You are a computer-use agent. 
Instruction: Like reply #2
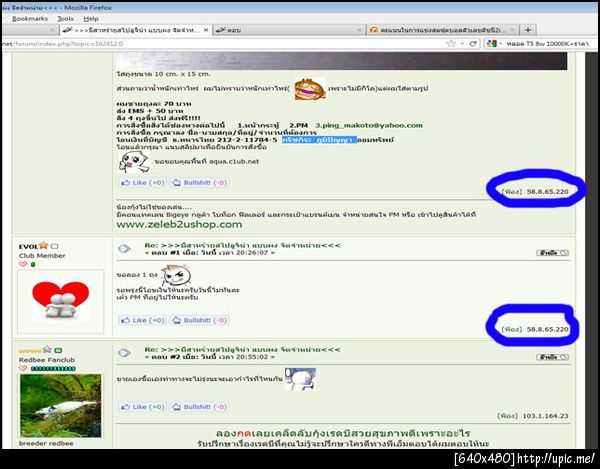point(142,407)
